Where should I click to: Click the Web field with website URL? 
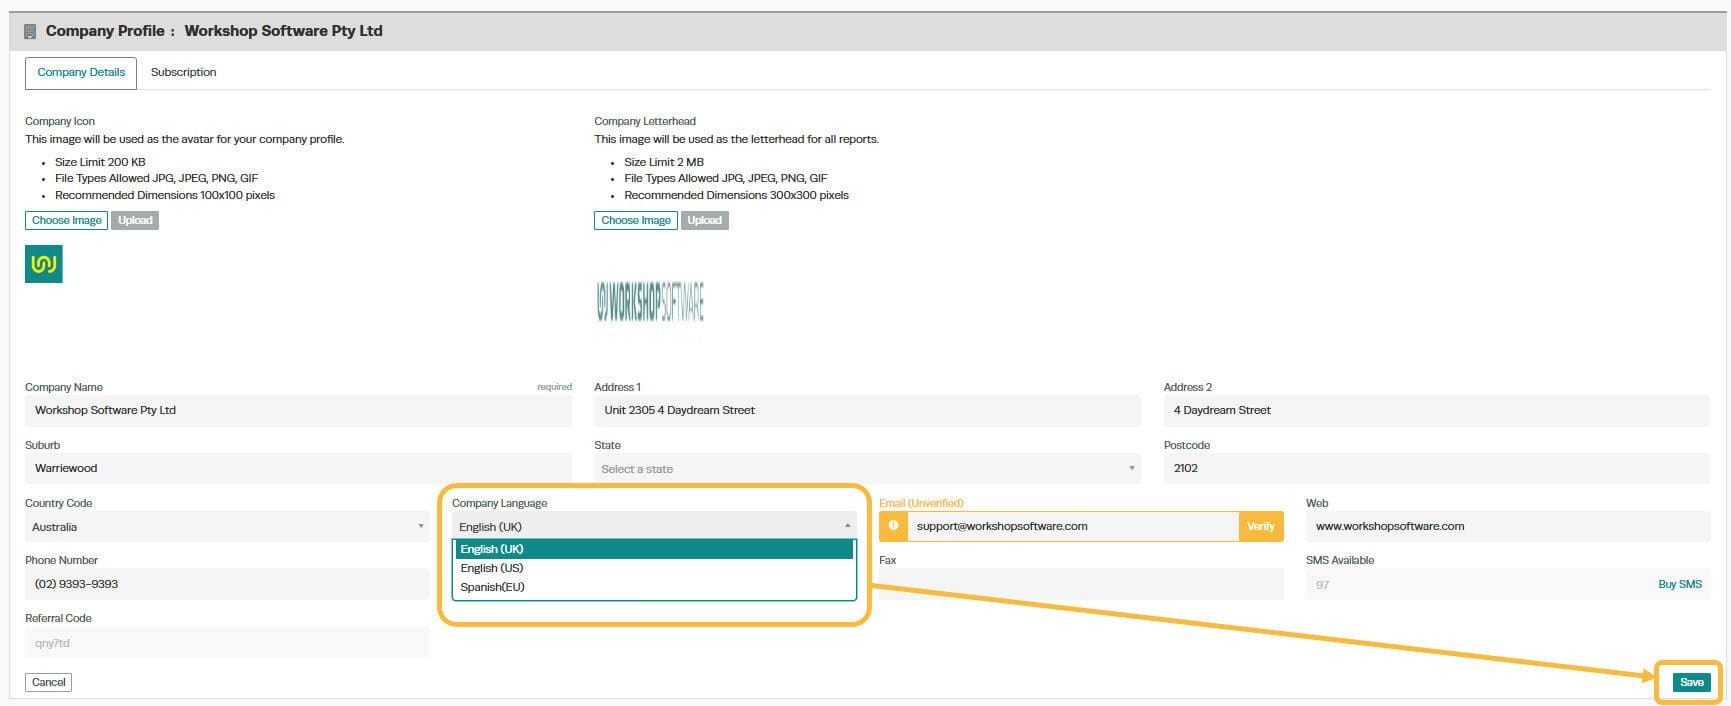[x=1508, y=526]
